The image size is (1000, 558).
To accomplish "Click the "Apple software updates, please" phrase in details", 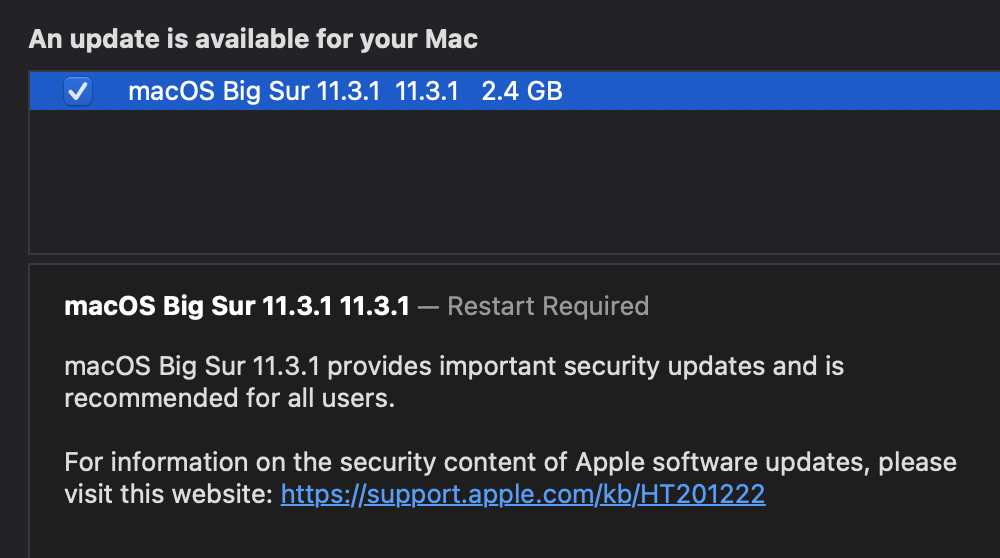I will tap(766, 462).
